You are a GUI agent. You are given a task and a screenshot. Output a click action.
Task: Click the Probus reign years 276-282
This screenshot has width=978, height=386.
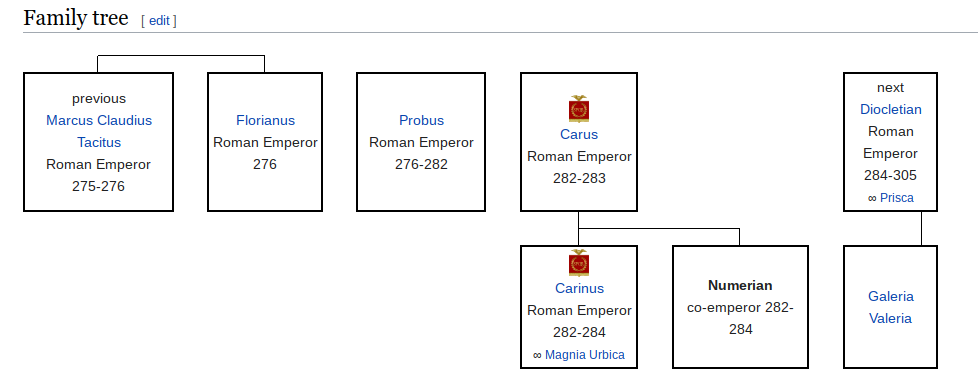pyautogui.click(x=421, y=165)
